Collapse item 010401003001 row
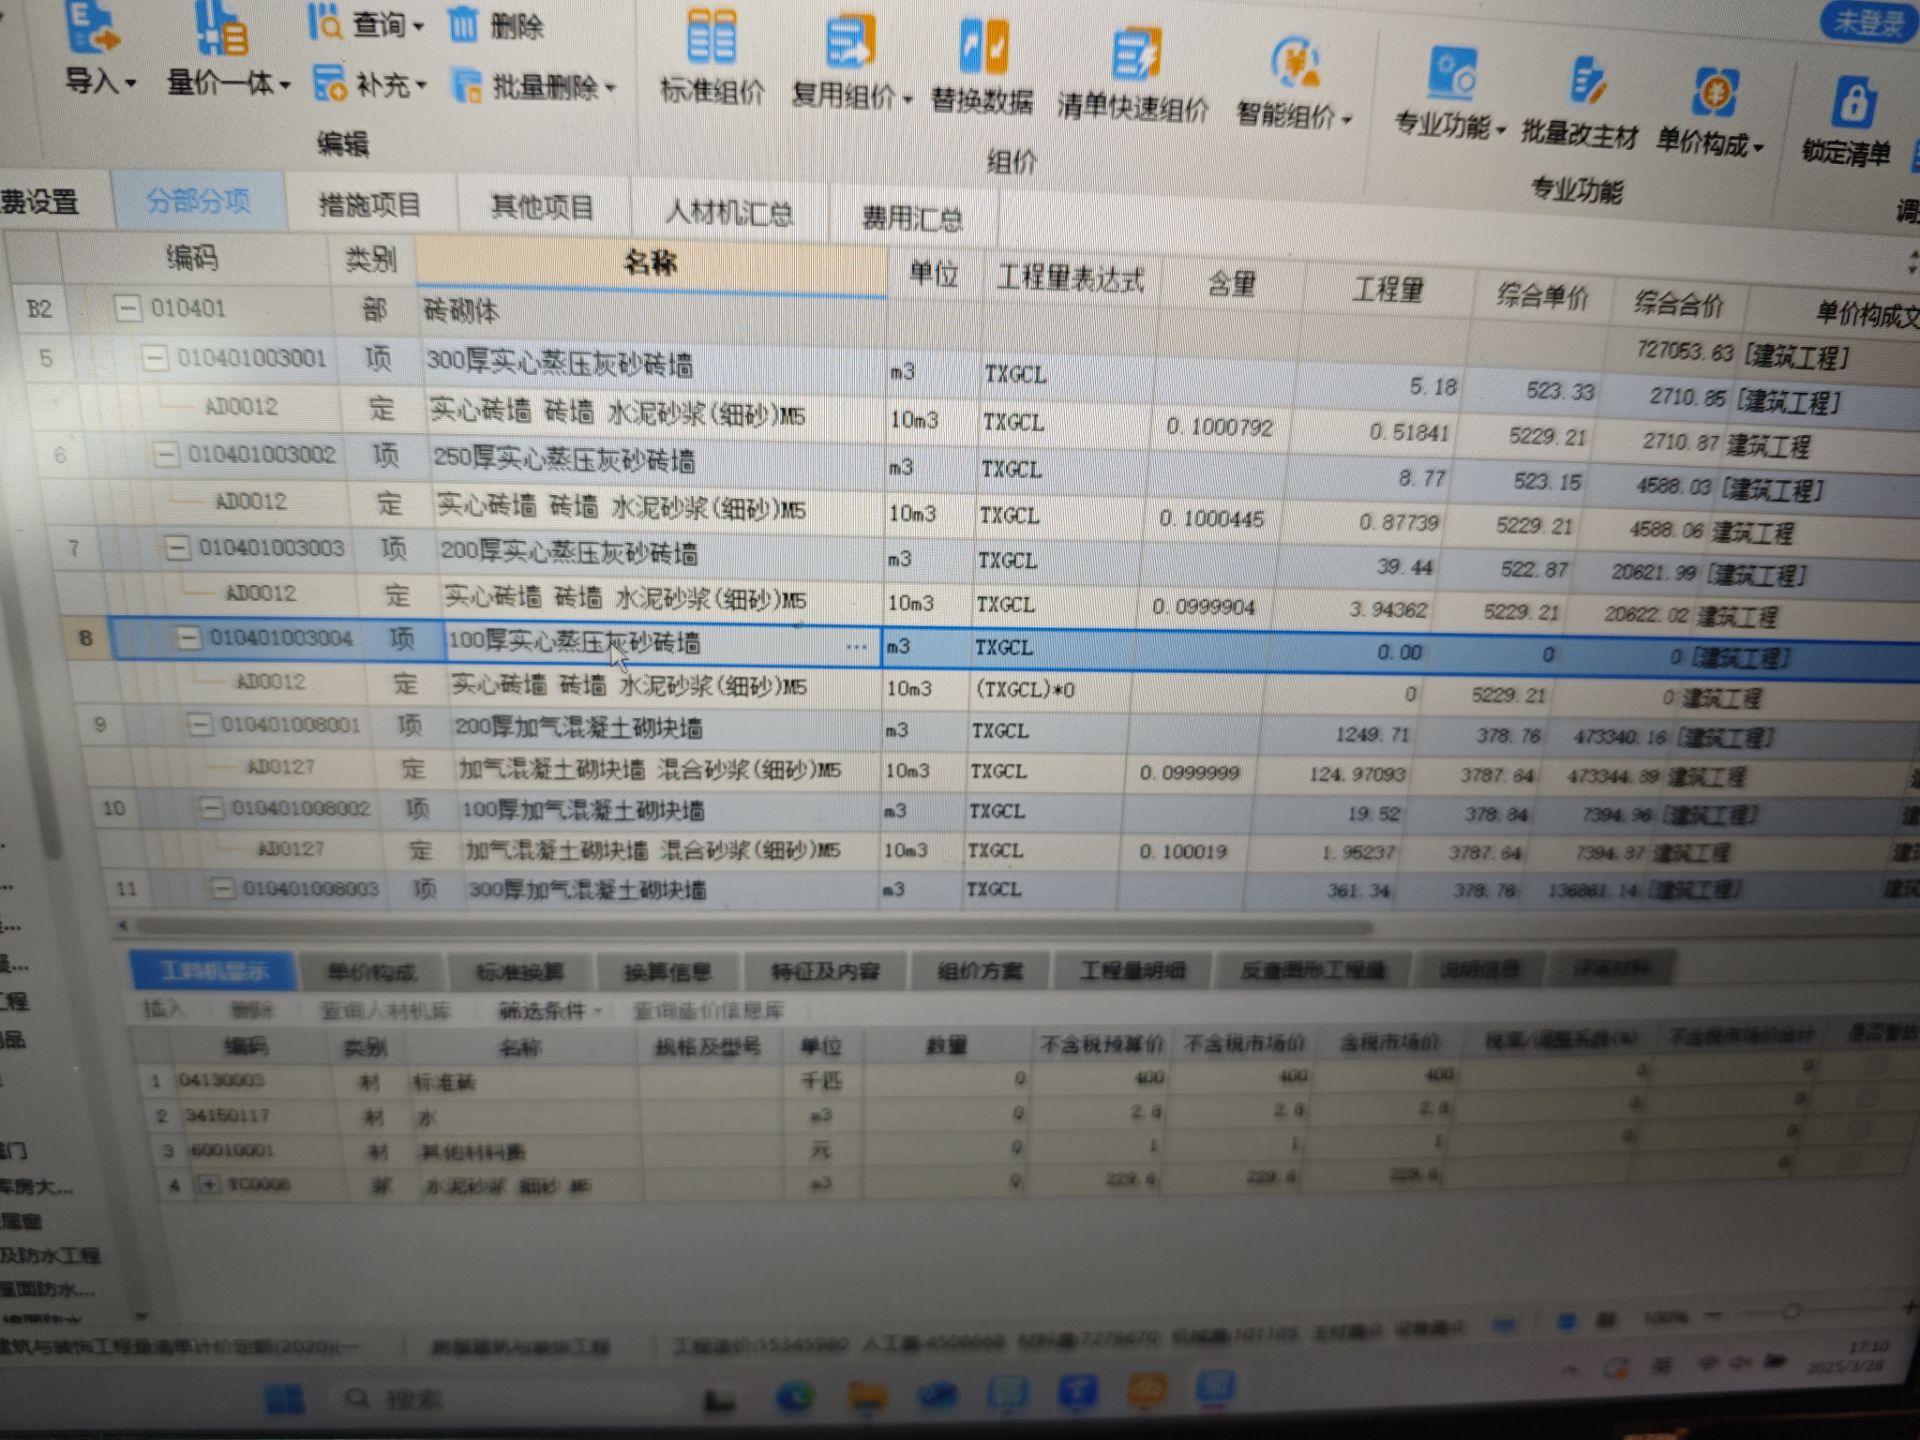 (154, 357)
